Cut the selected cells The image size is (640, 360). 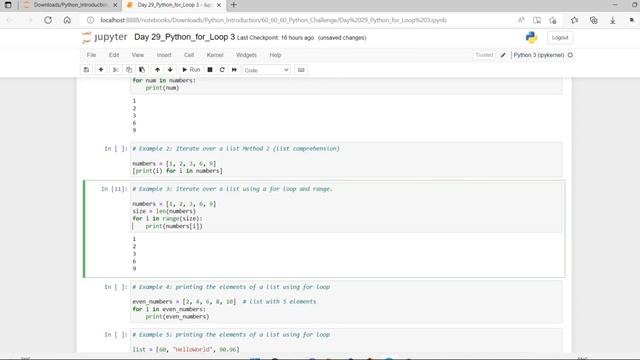click(116, 70)
